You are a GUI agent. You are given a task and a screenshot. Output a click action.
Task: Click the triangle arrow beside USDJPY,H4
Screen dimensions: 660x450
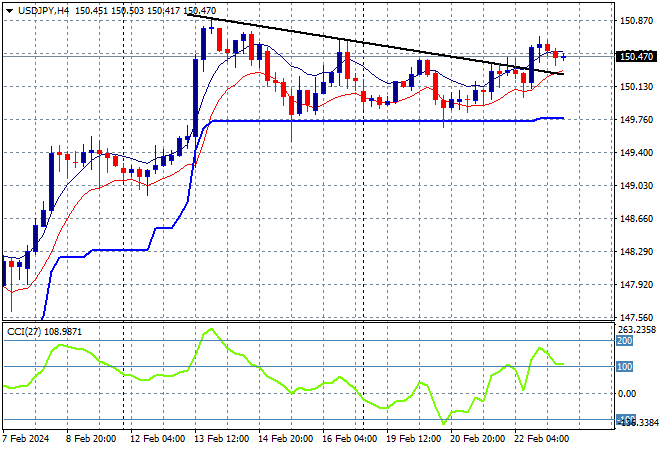coord(9,11)
